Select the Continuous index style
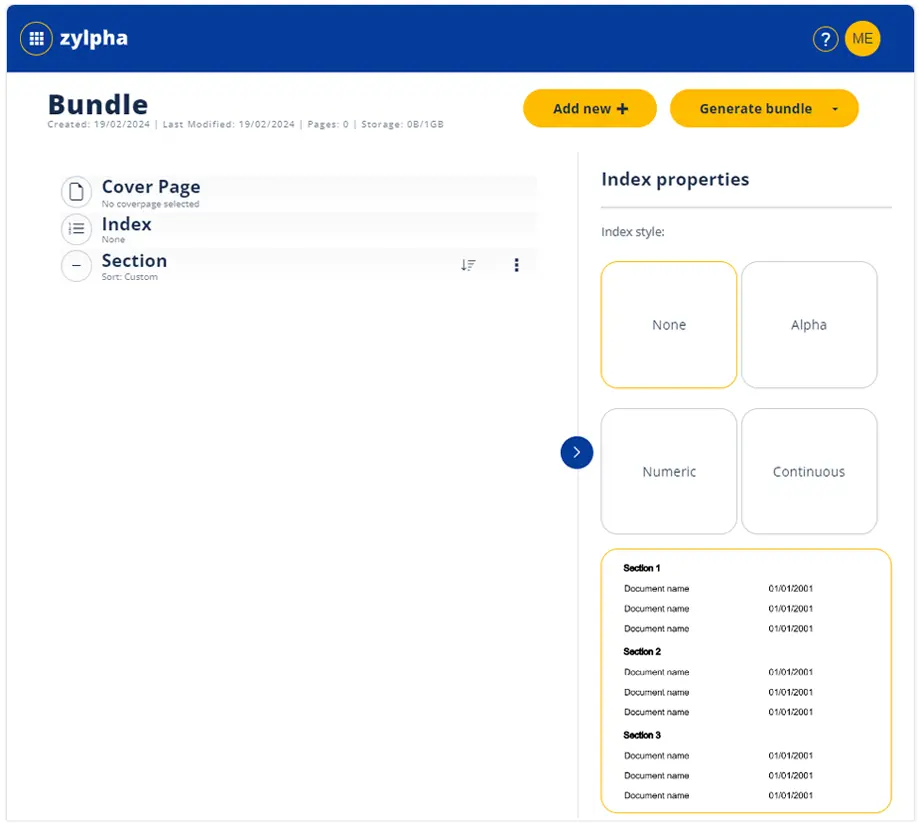Image resolution: width=920 pixels, height=830 pixels. 808,471
